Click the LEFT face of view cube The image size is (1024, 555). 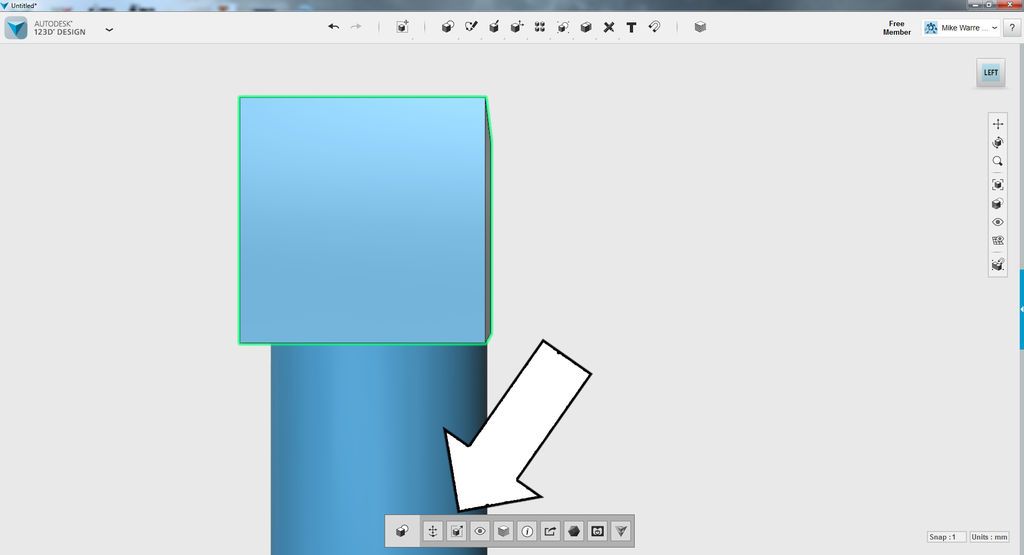tap(991, 72)
